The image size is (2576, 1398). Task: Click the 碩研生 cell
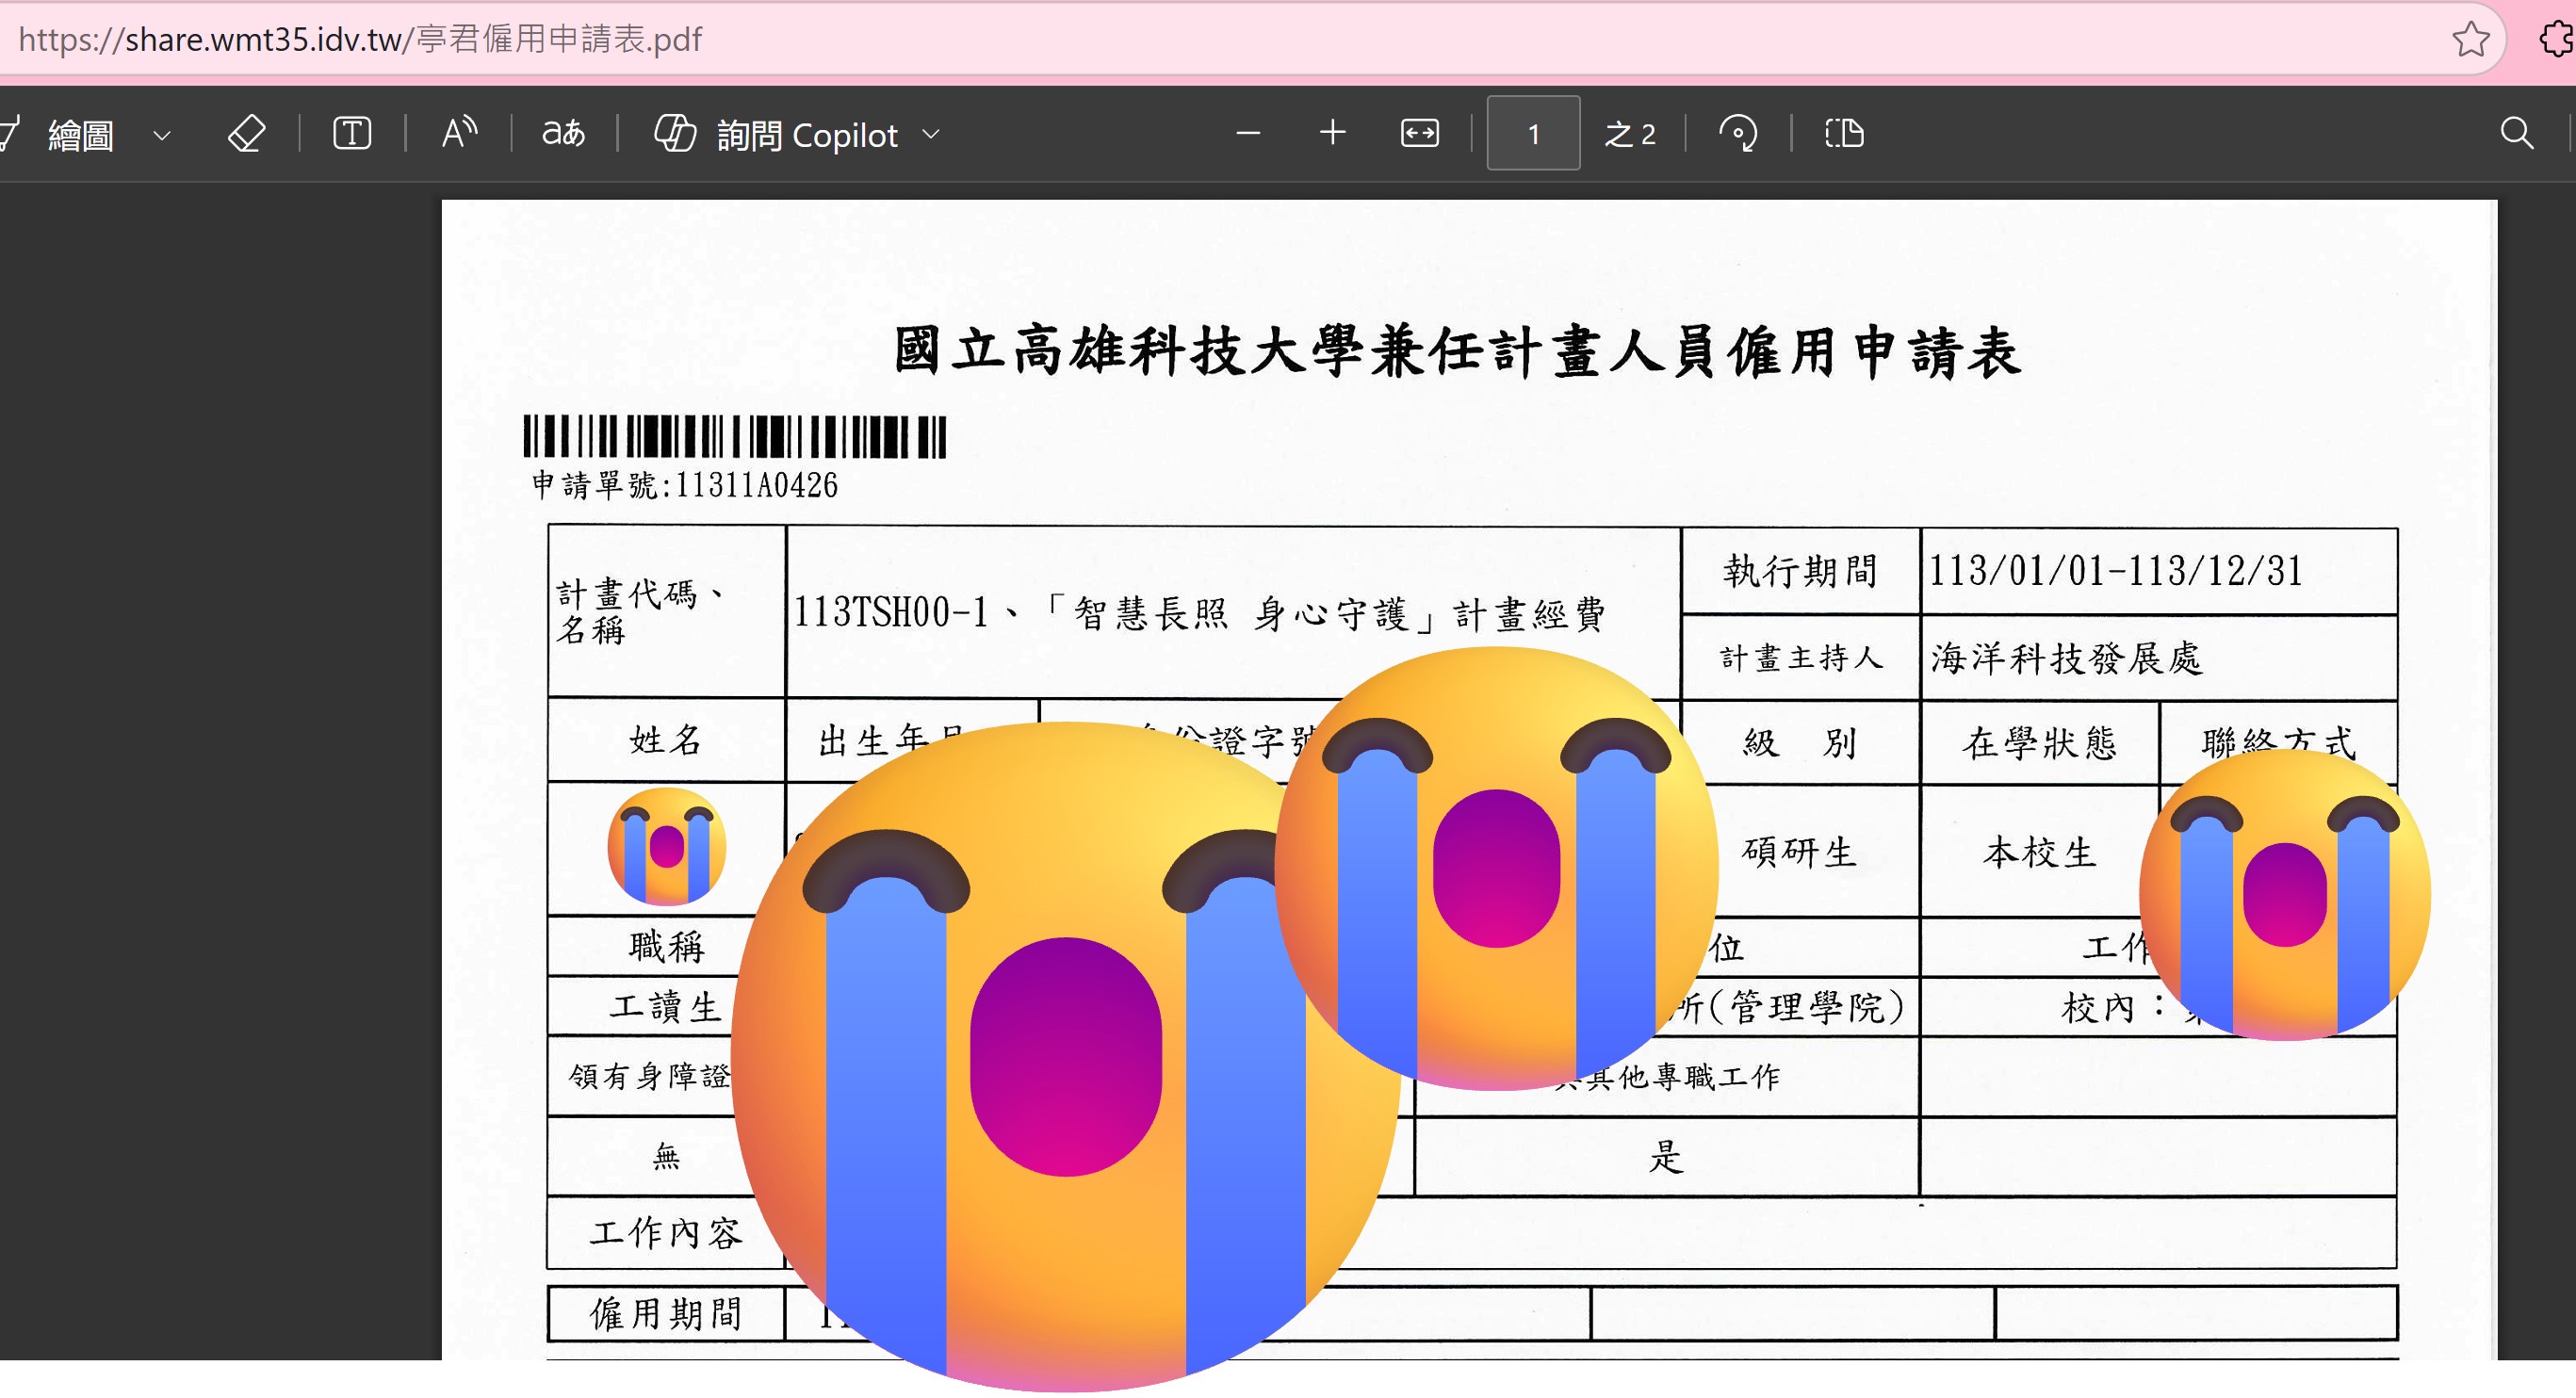1799,852
